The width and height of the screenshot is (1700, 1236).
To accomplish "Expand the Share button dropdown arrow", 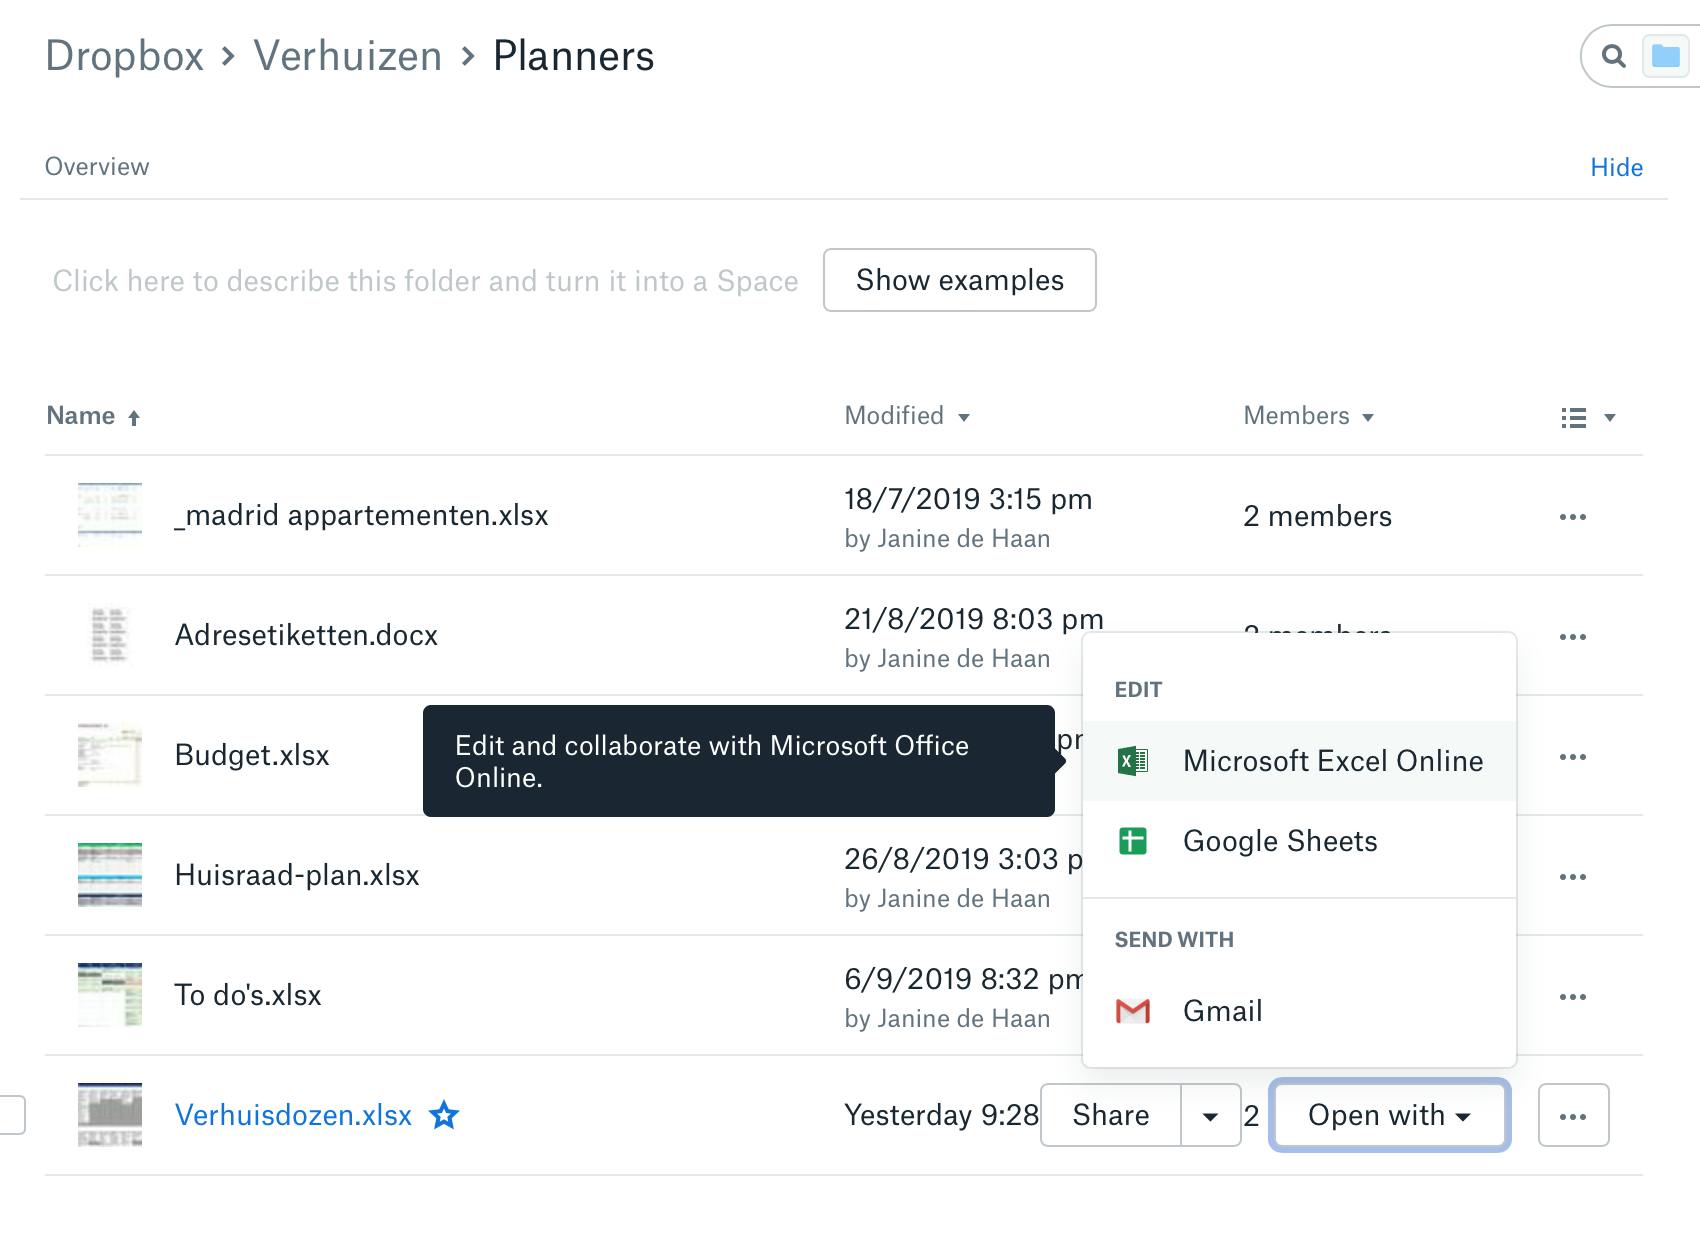I will click(1210, 1116).
